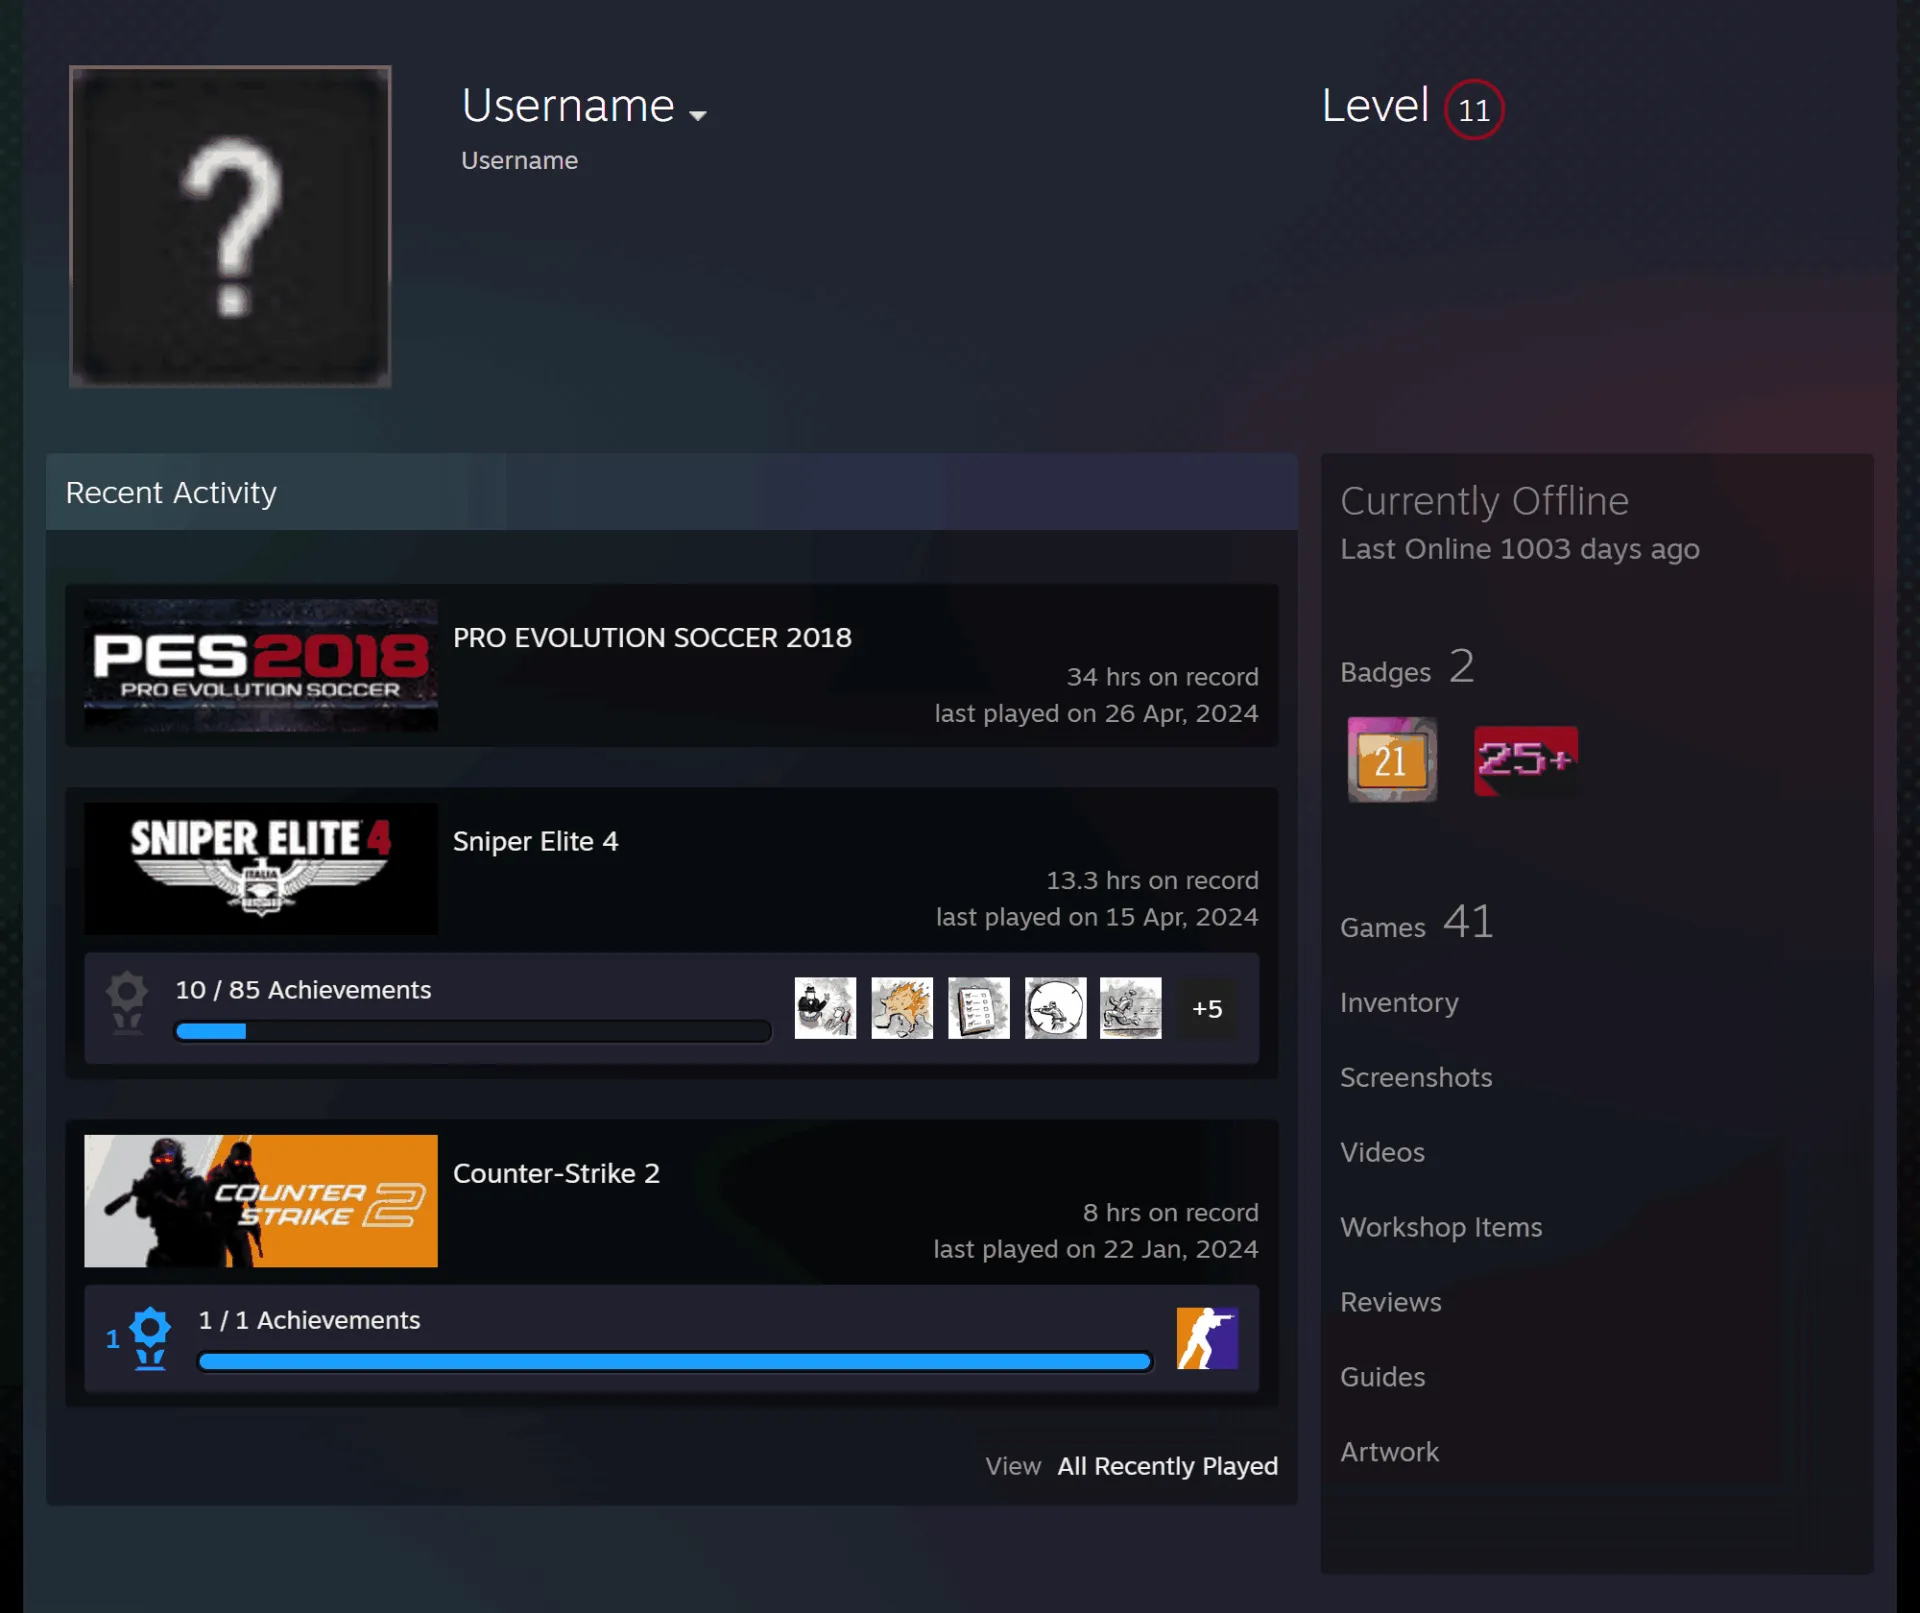Click the Counter-Strike 2 game thumbnail
The height and width of the screenshot is (1613, 1920).
tap(261, 1201)
